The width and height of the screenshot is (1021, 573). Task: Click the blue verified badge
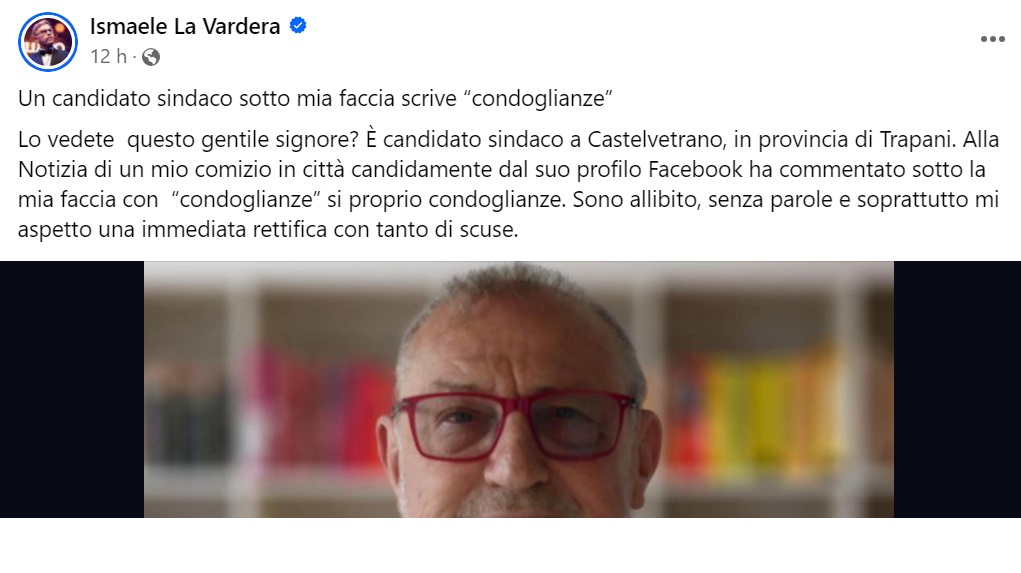[x=298, y=26]
